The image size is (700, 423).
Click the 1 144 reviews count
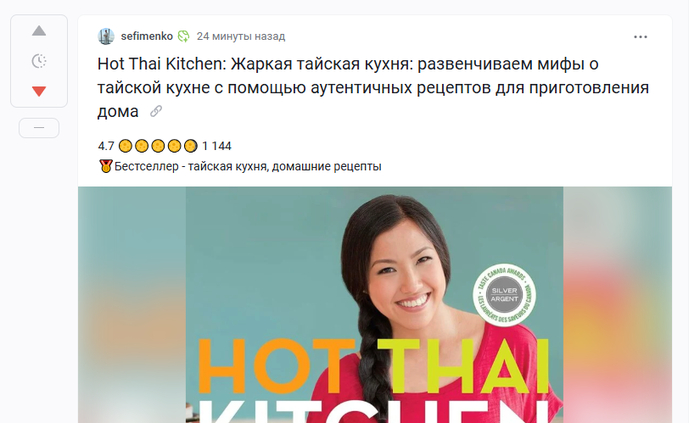pyautogui.click(x=217, y=146)
